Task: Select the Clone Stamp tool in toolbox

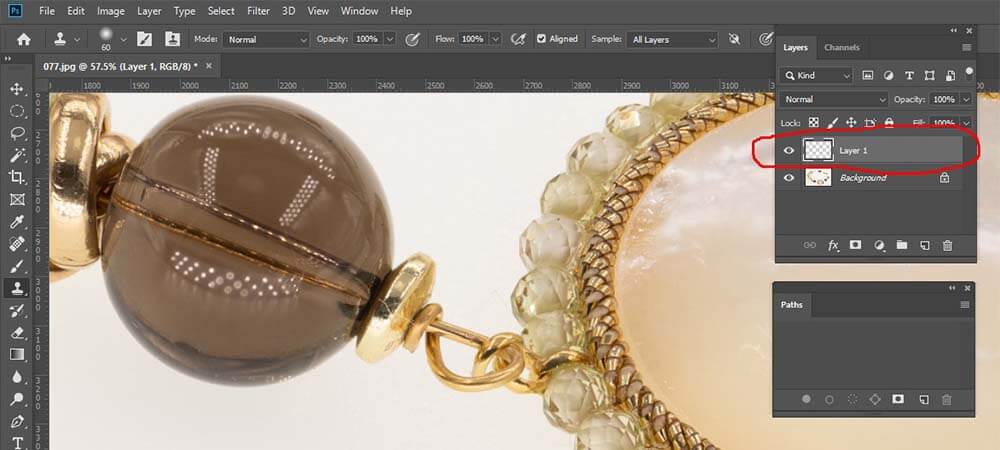Action: [x=17, y=288]
